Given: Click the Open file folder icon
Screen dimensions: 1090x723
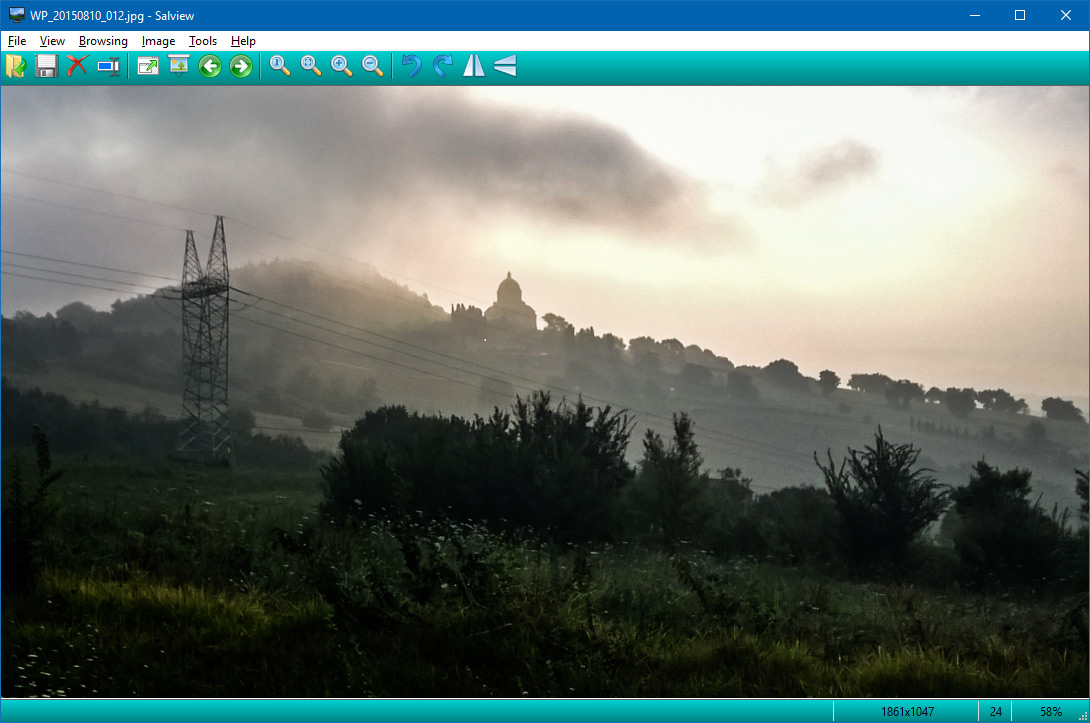Looking at the screenshot, I should (16, 66).
